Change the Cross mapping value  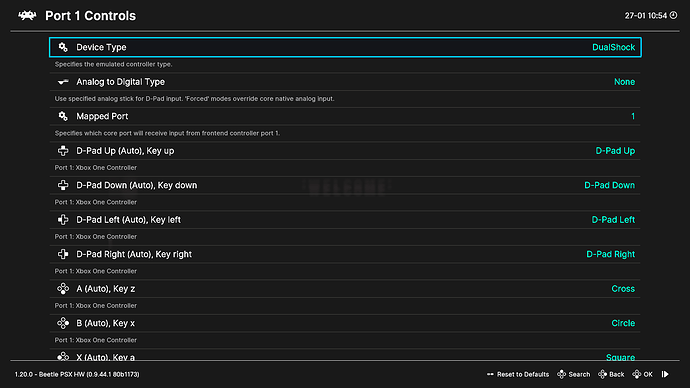click(623, 289)
